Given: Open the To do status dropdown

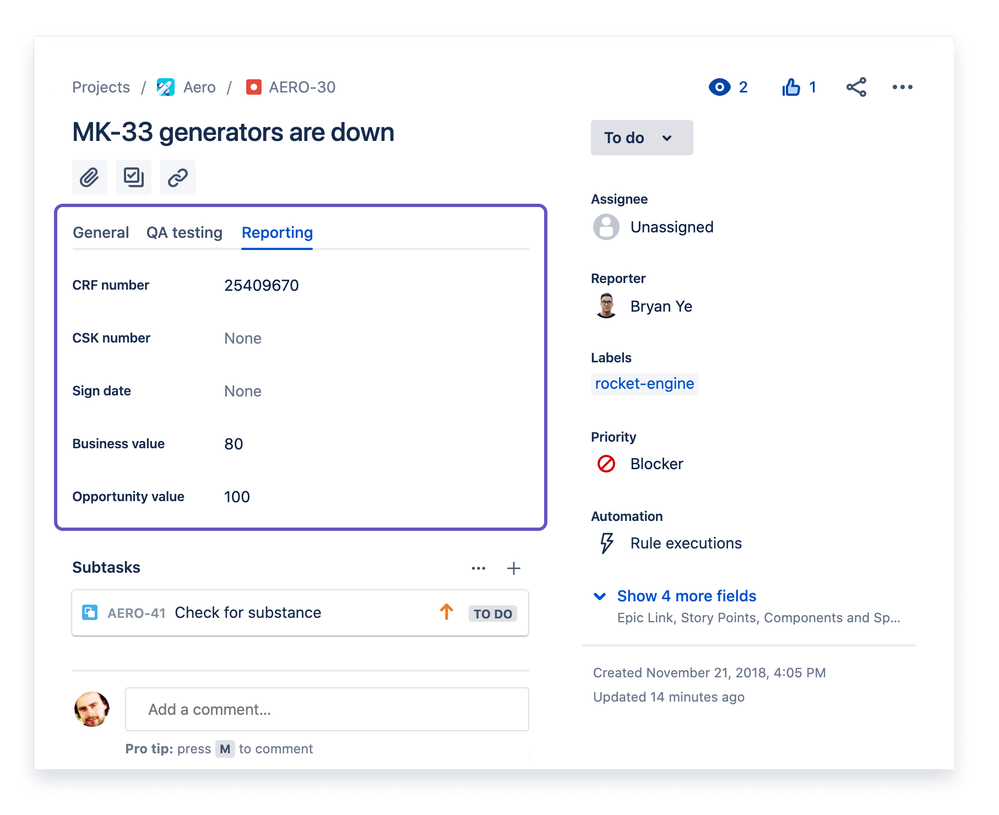Looking at the screenshot, I should 641,137.
